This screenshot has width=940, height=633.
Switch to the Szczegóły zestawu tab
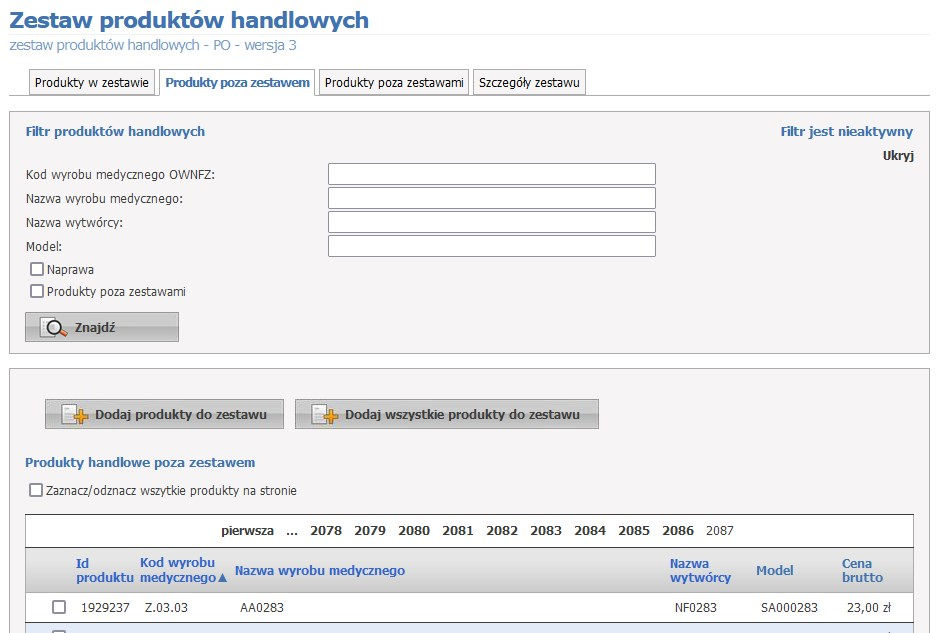coord(529,83)
